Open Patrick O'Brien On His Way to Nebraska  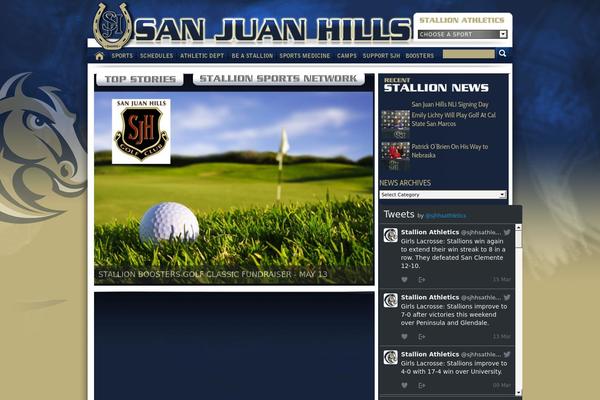point(450,151)
